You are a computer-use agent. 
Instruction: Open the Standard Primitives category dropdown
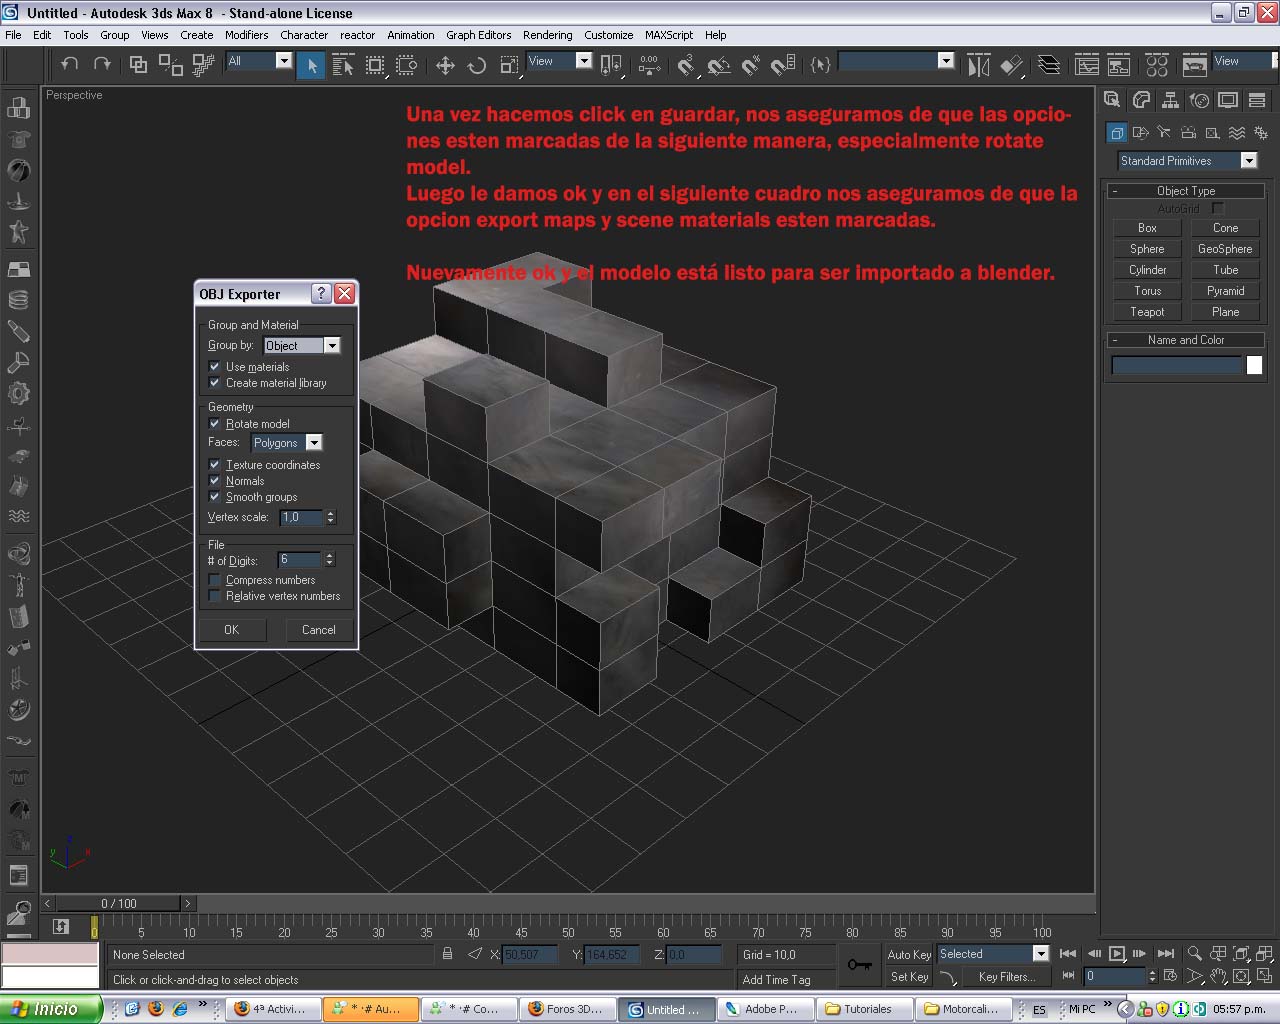[1187, 161]
